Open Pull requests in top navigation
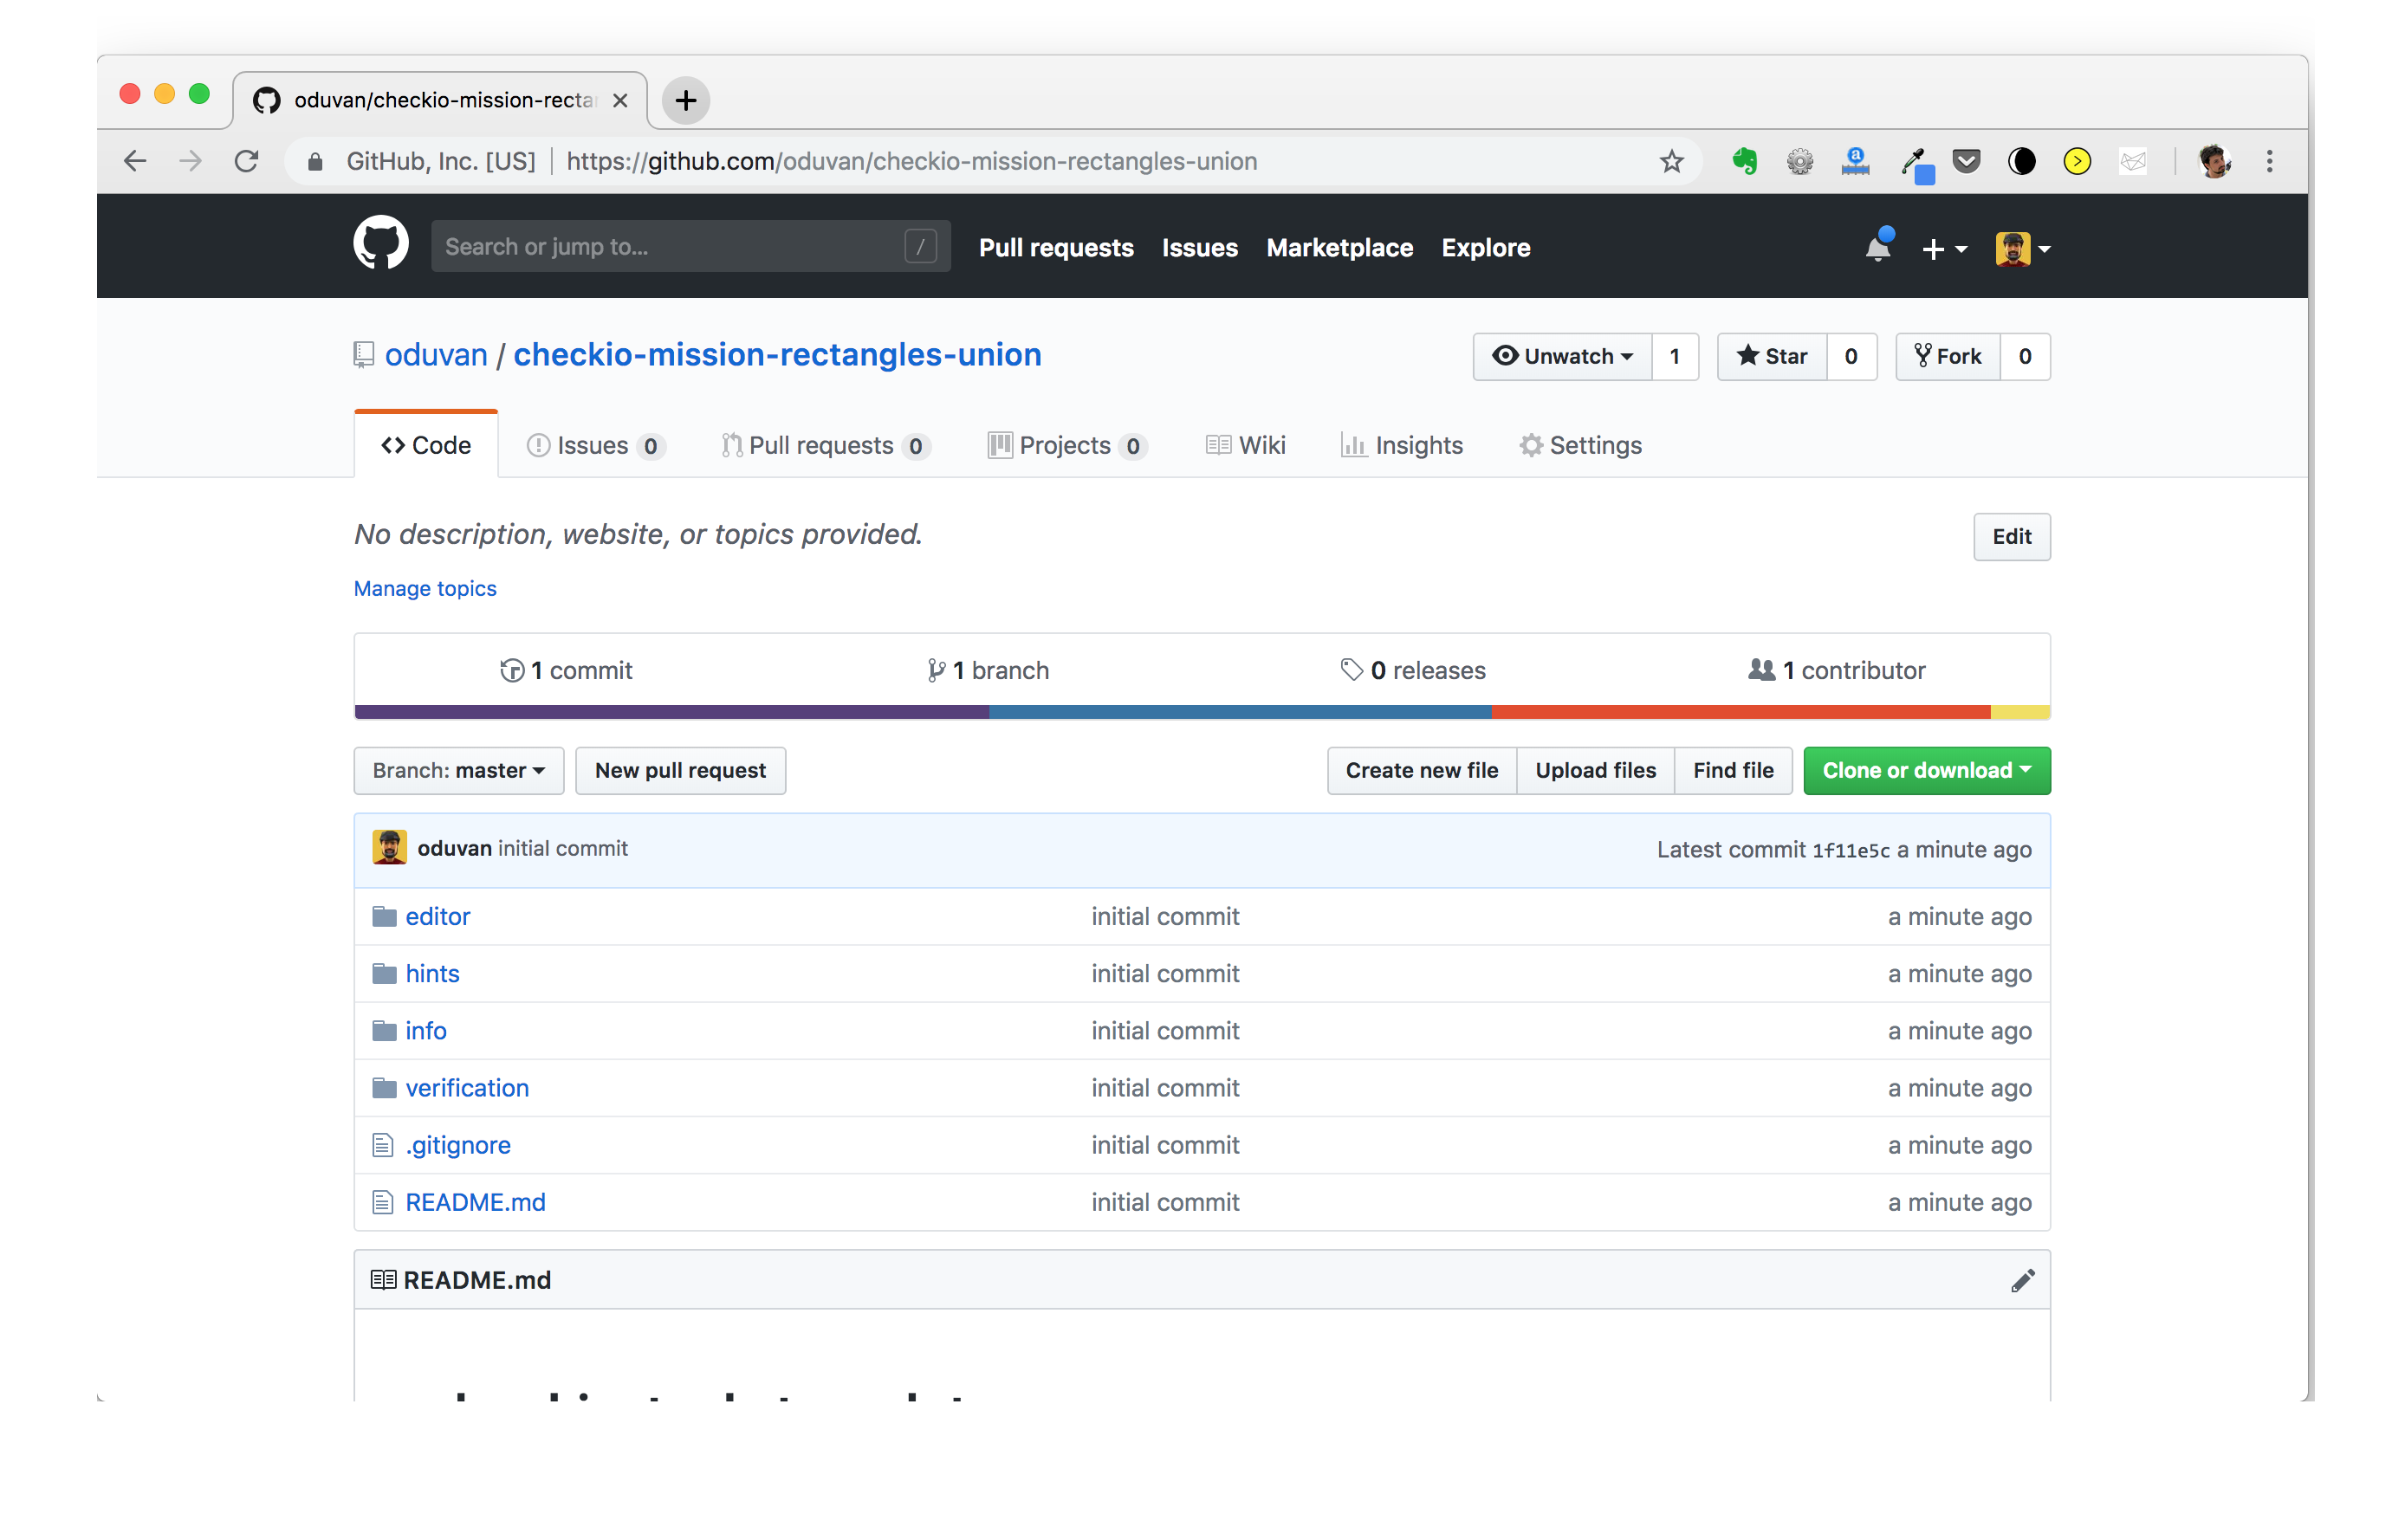Screen dimensions: 2405x1540 click(x=1056, y=247)
